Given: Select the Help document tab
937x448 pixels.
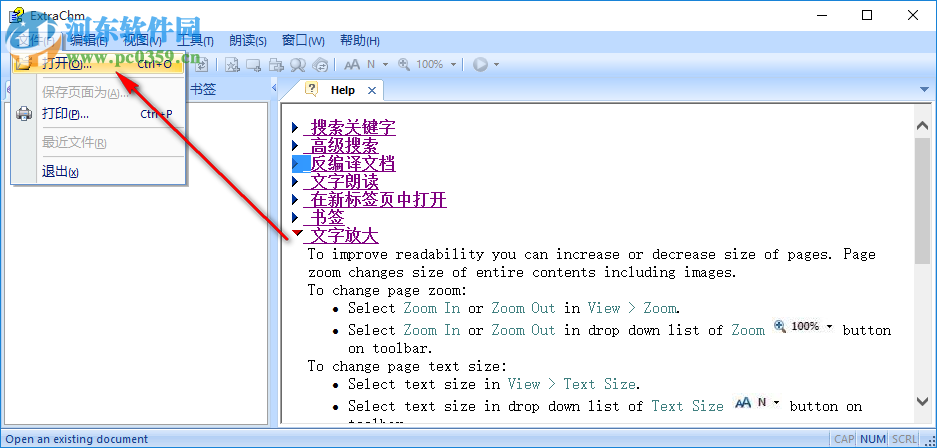Looking at the screenshot, I should [342, 90].
